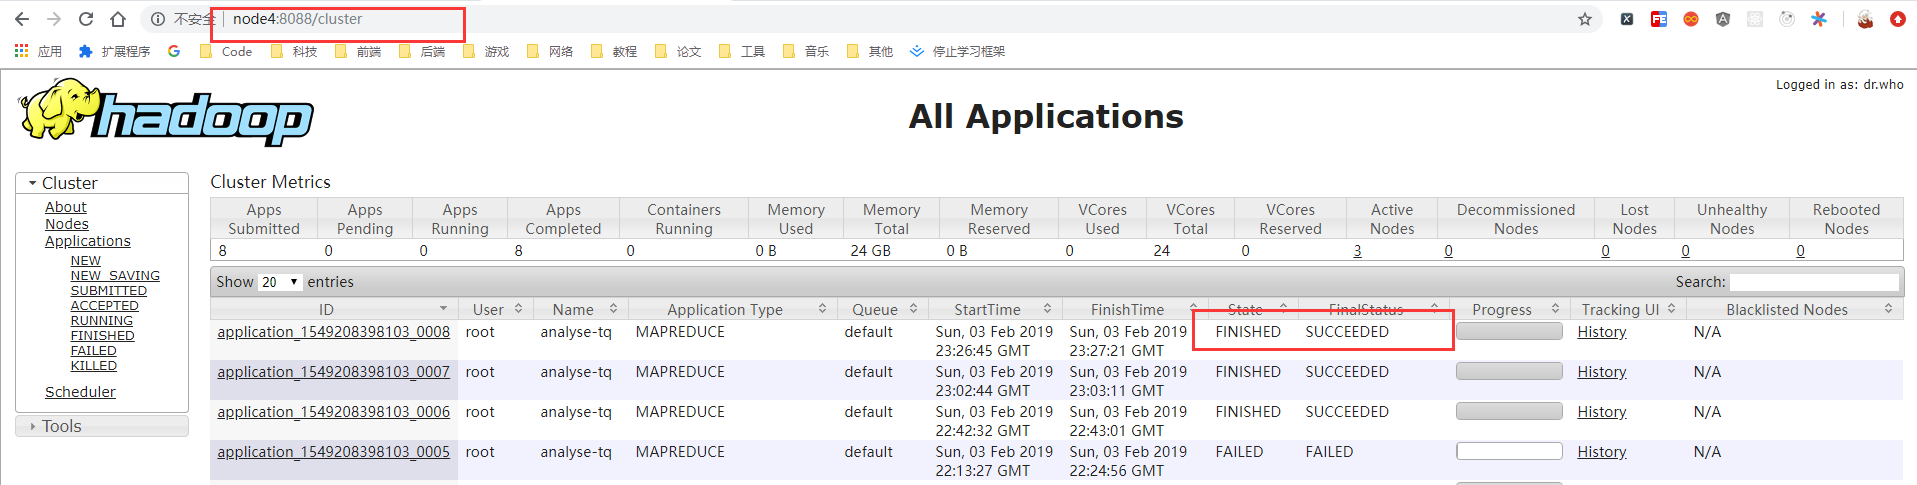Open the extensions puzzle bookmark
The width and height of the screenshot is (1917, 485).
(x=114, y=51)
